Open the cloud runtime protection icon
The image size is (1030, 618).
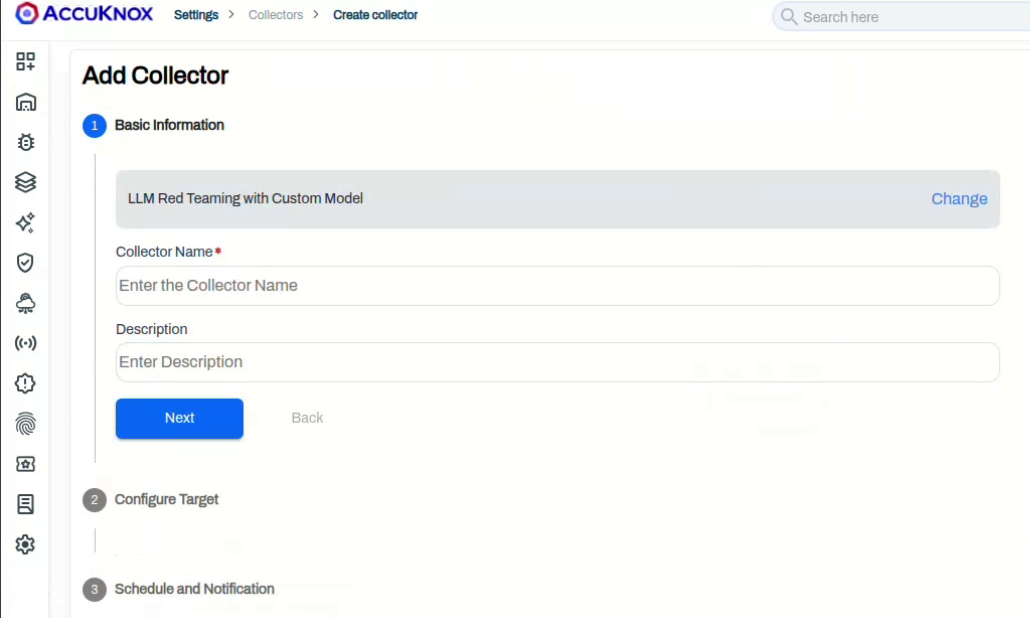click(x=26, y=303)
